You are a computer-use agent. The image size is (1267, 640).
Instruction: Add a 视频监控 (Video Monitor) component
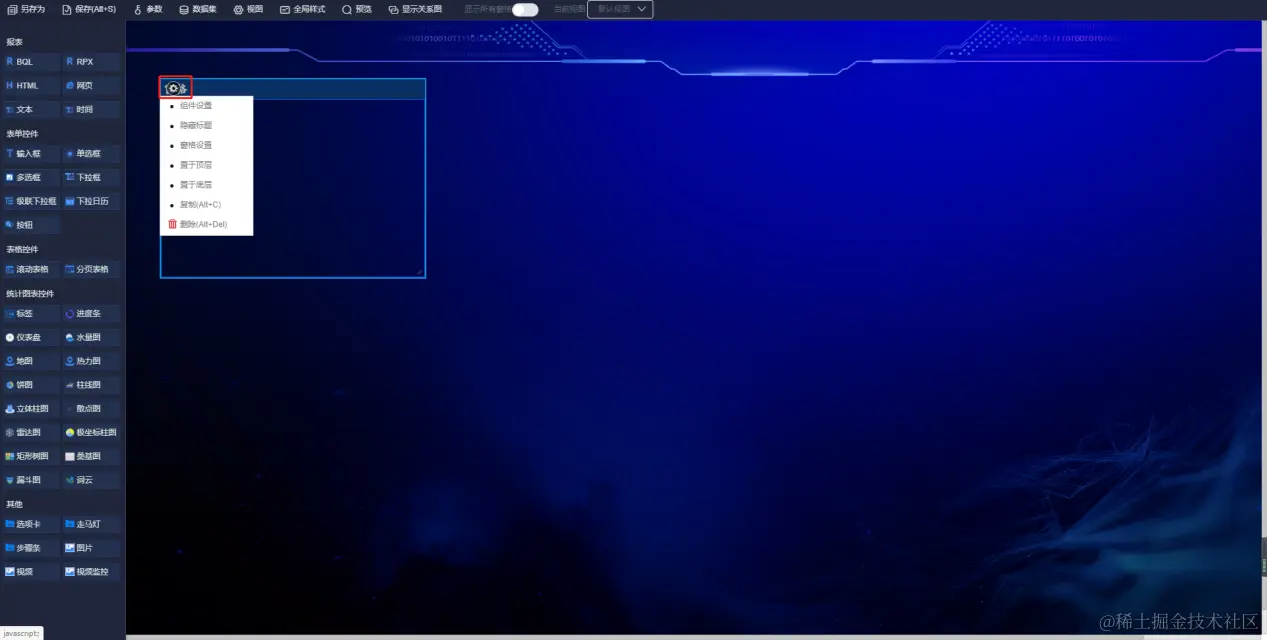click(91, 572)
